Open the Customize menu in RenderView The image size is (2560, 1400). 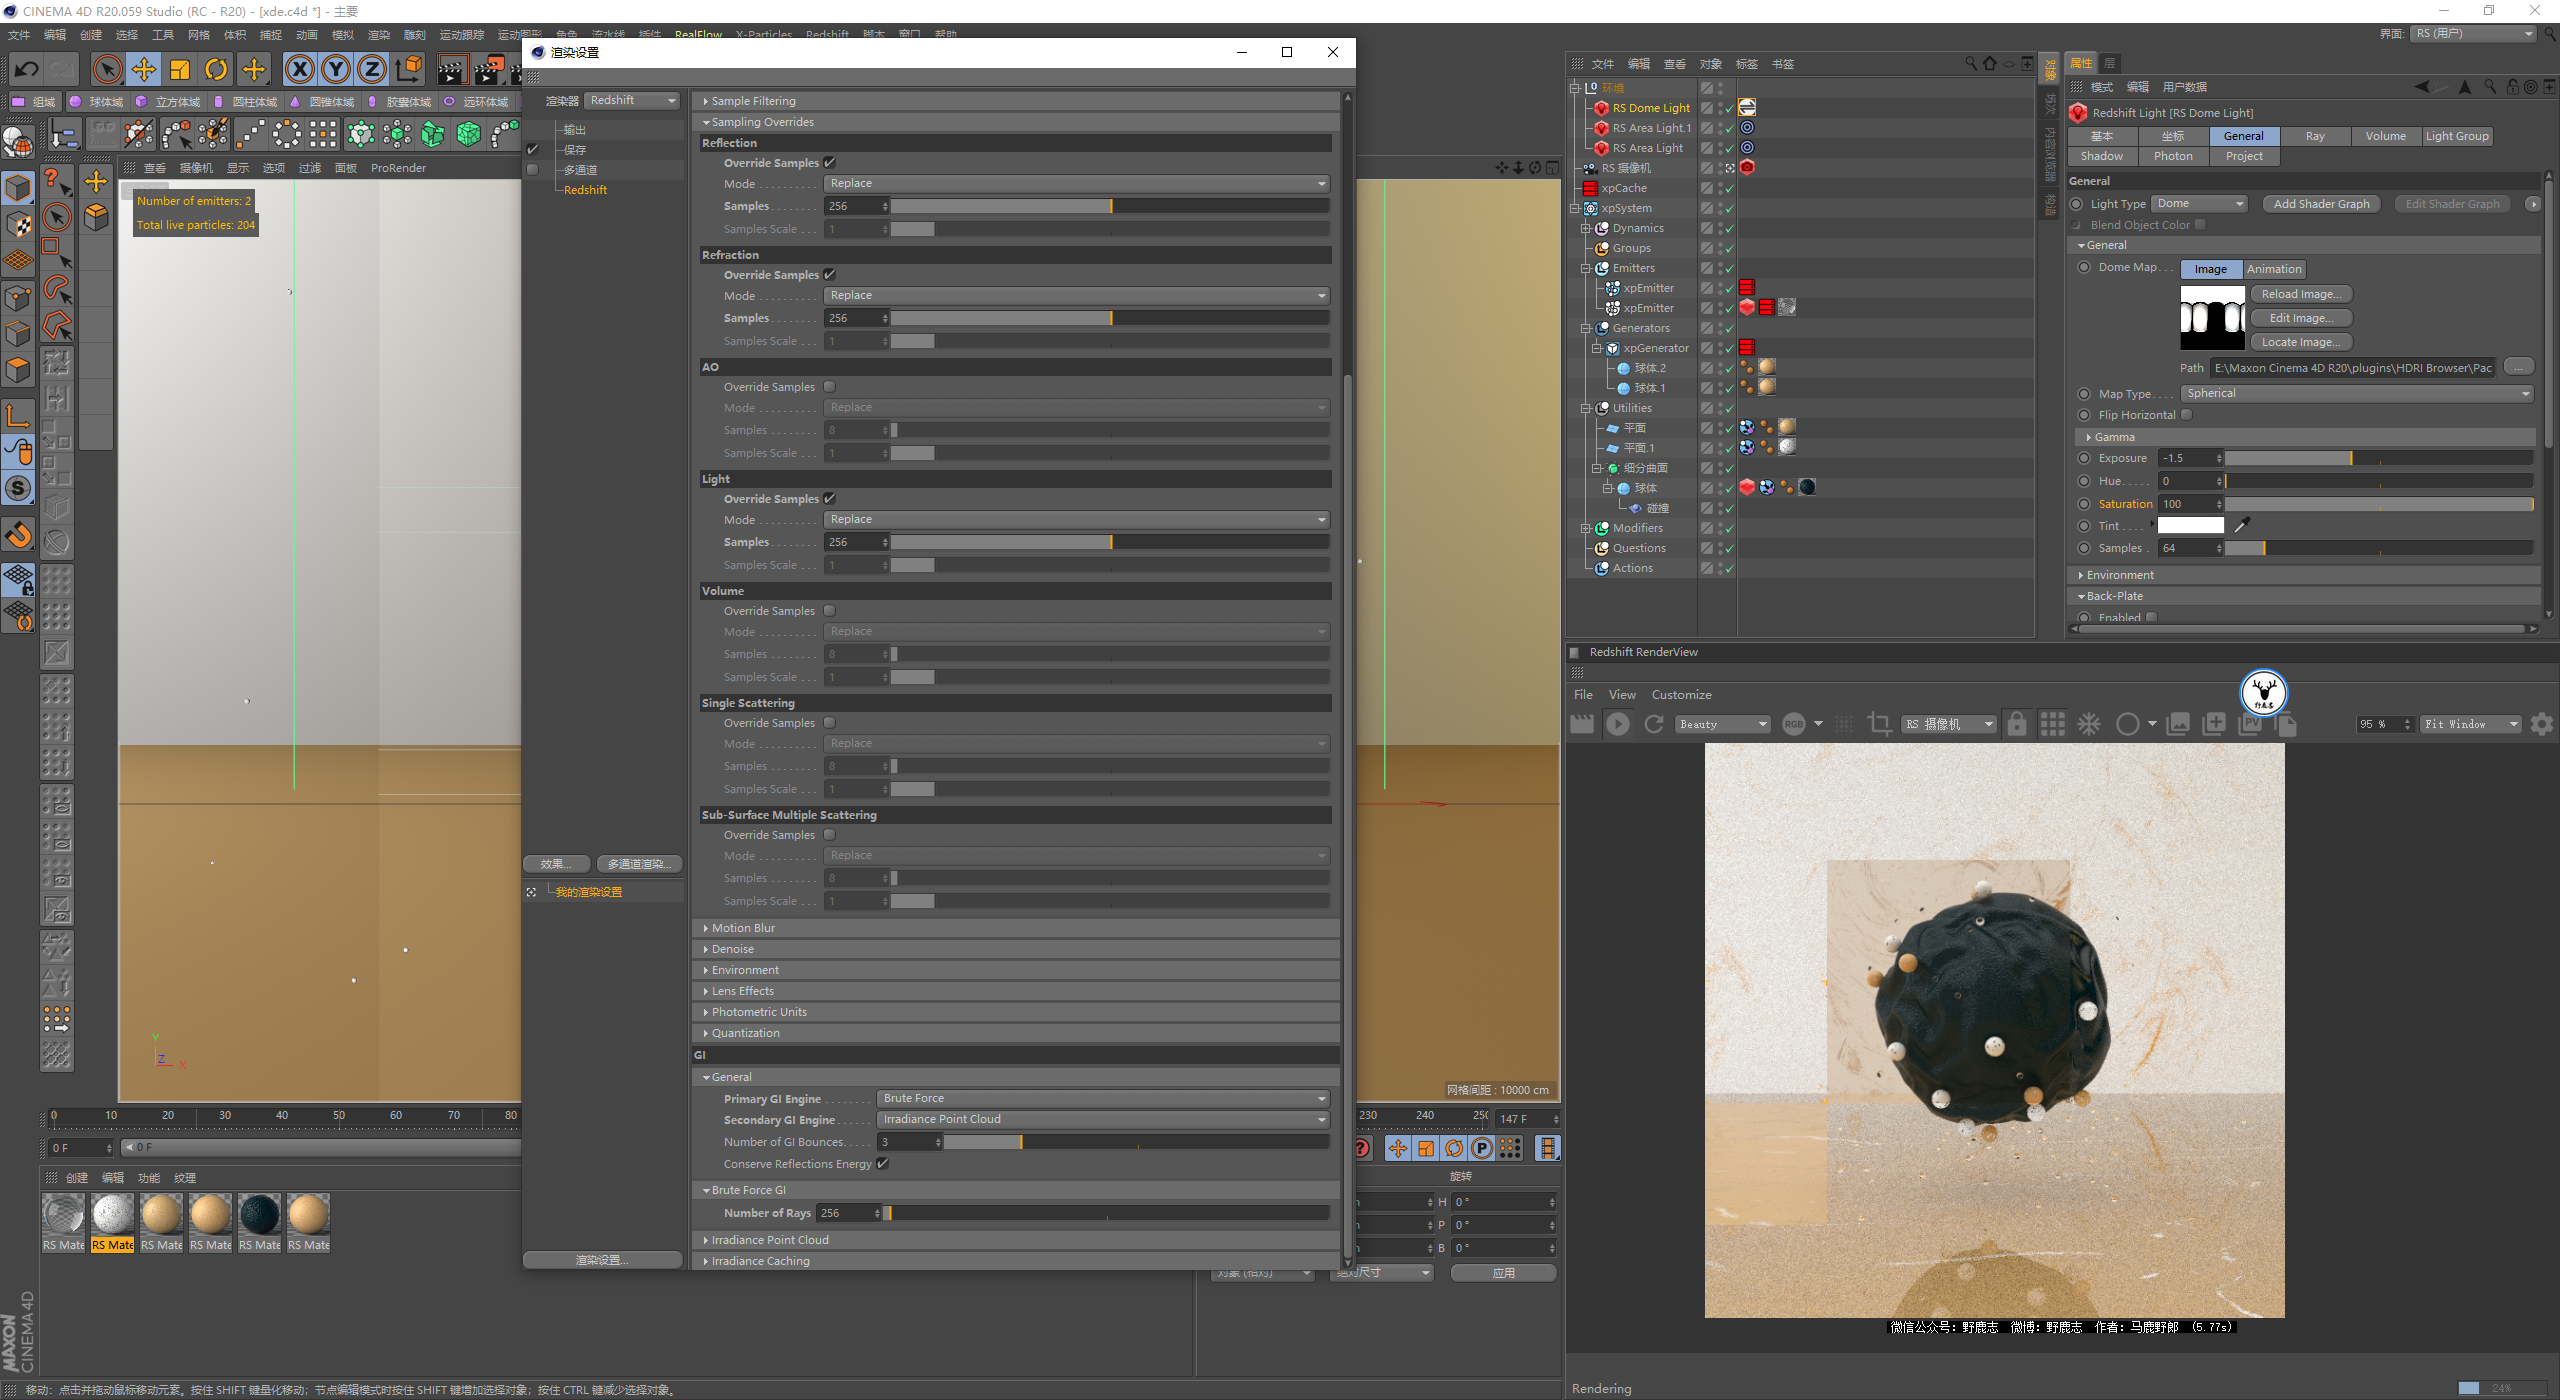click(1681, 695)
